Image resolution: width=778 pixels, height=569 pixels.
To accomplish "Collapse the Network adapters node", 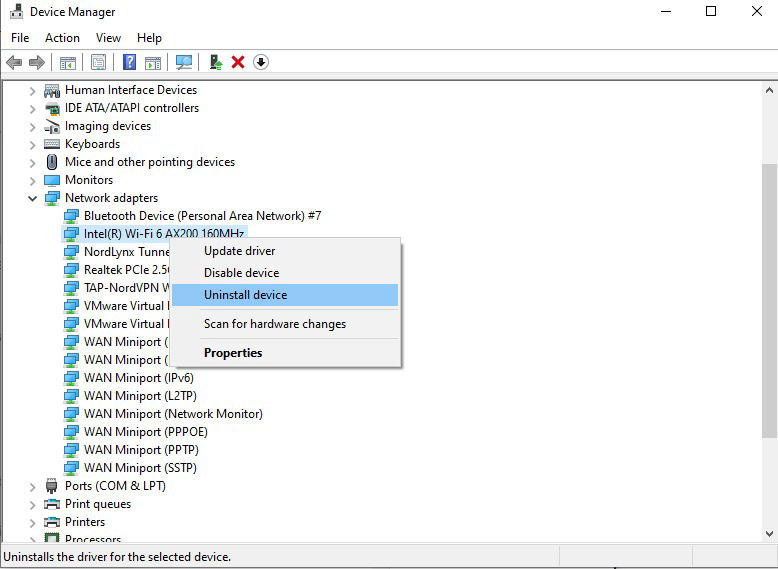I will (x=32, y=198).
